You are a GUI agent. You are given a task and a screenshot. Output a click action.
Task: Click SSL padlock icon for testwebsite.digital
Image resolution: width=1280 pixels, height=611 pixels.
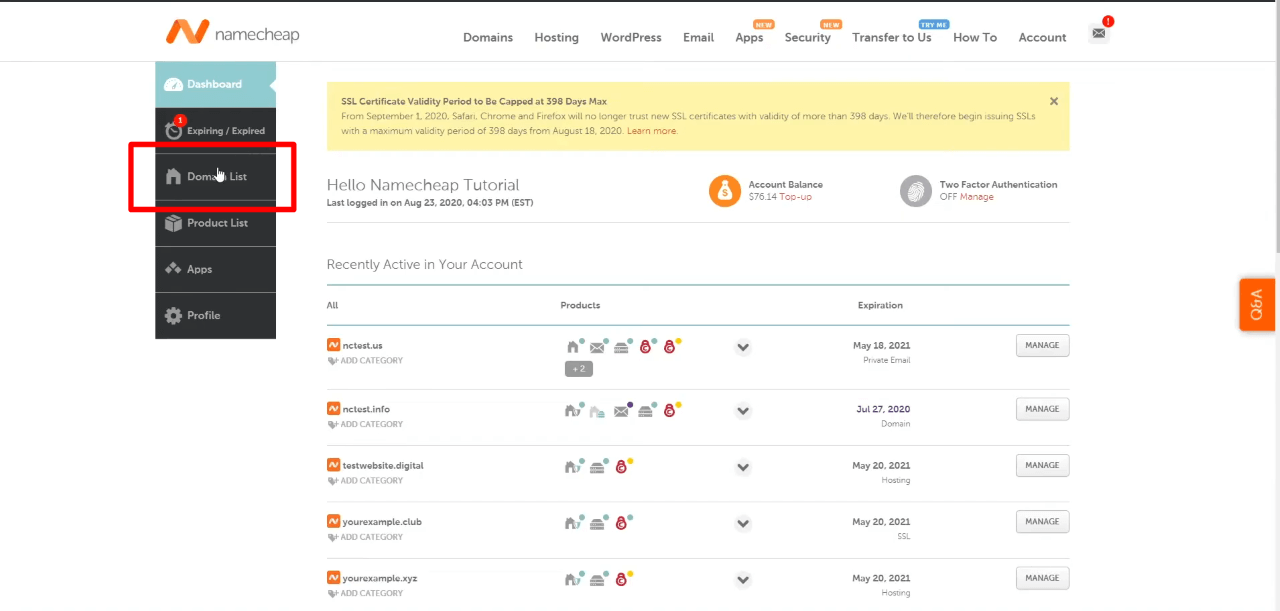pyautogui.click(x=621, y=466)
